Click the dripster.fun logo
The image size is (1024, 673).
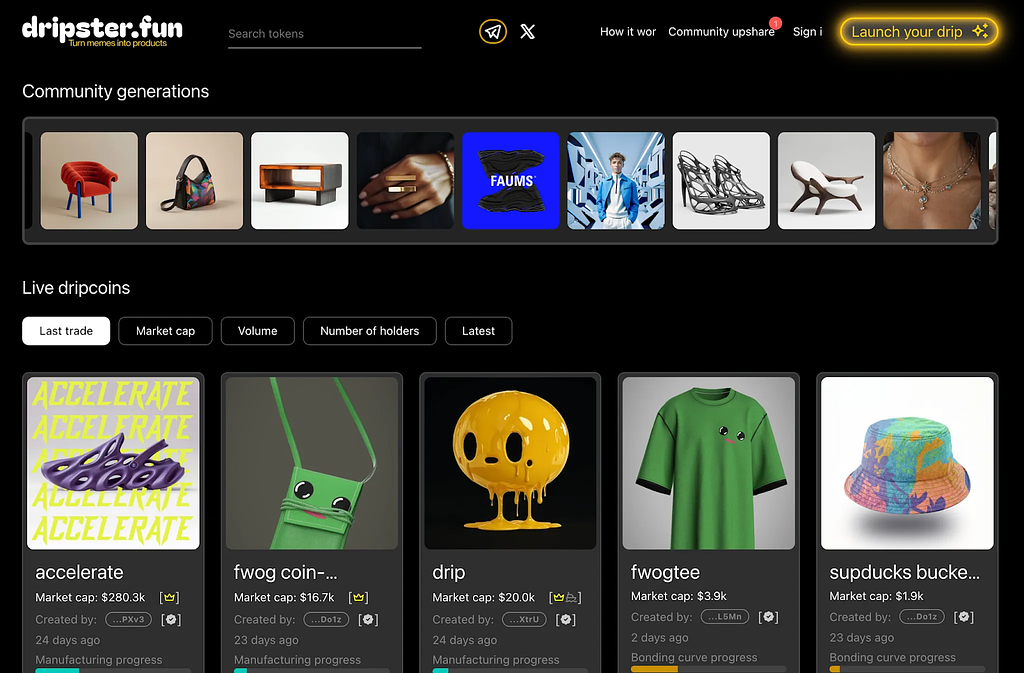[102, 30]
